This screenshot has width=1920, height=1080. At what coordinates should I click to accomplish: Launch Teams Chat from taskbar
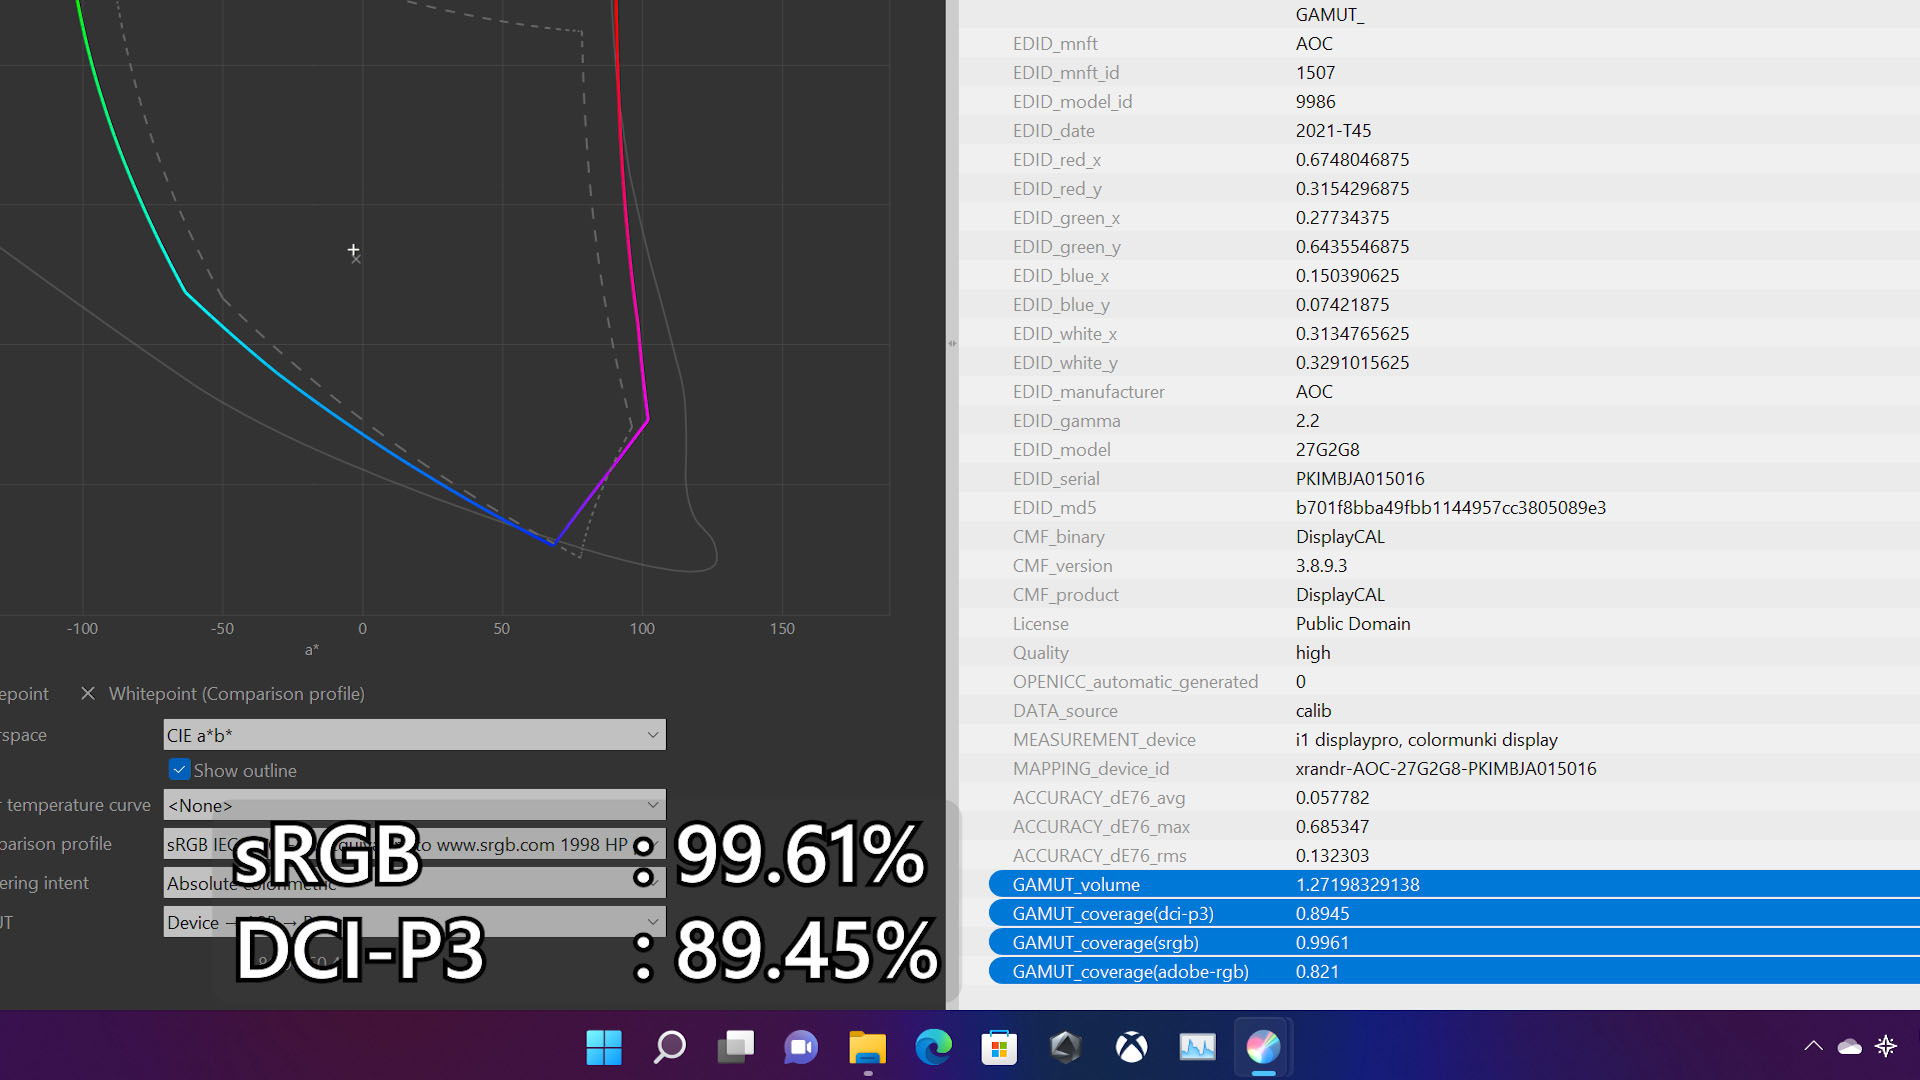click(801, 1047)
